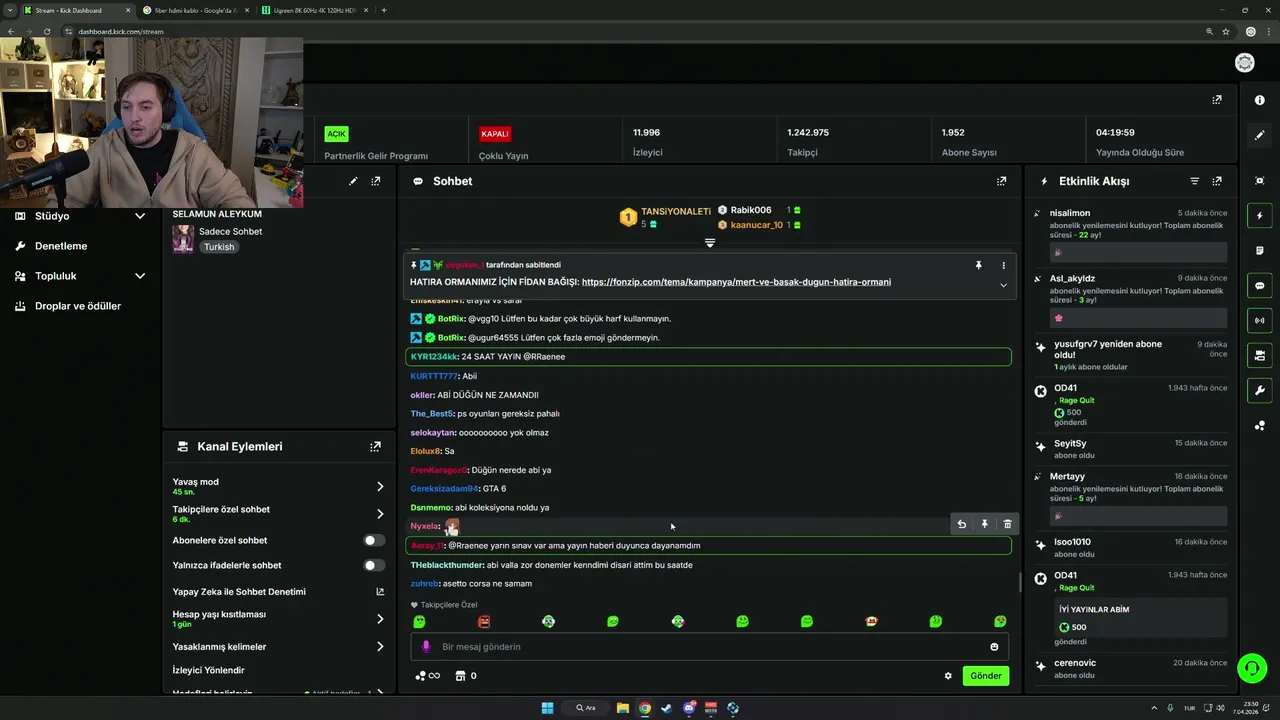
Task: Open chat settings gear icon
Action: pos(948,676)
